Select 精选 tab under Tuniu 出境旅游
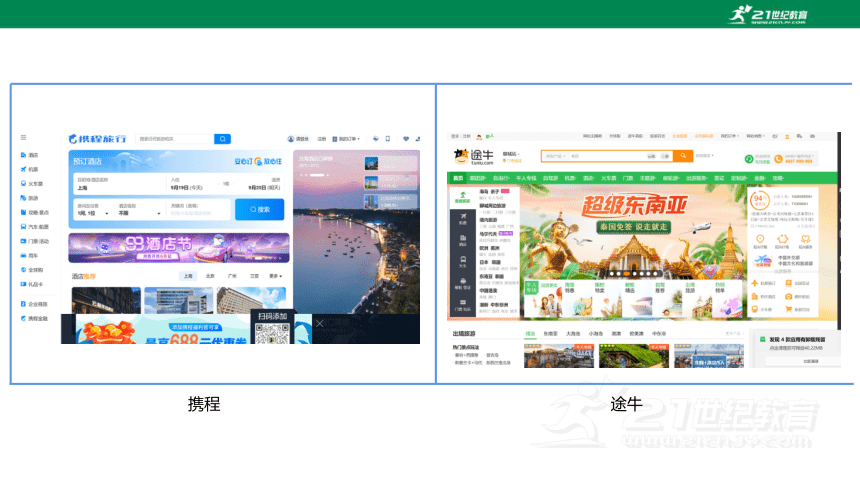The width and height of the screenshot is (860, 484). [530, 334]
